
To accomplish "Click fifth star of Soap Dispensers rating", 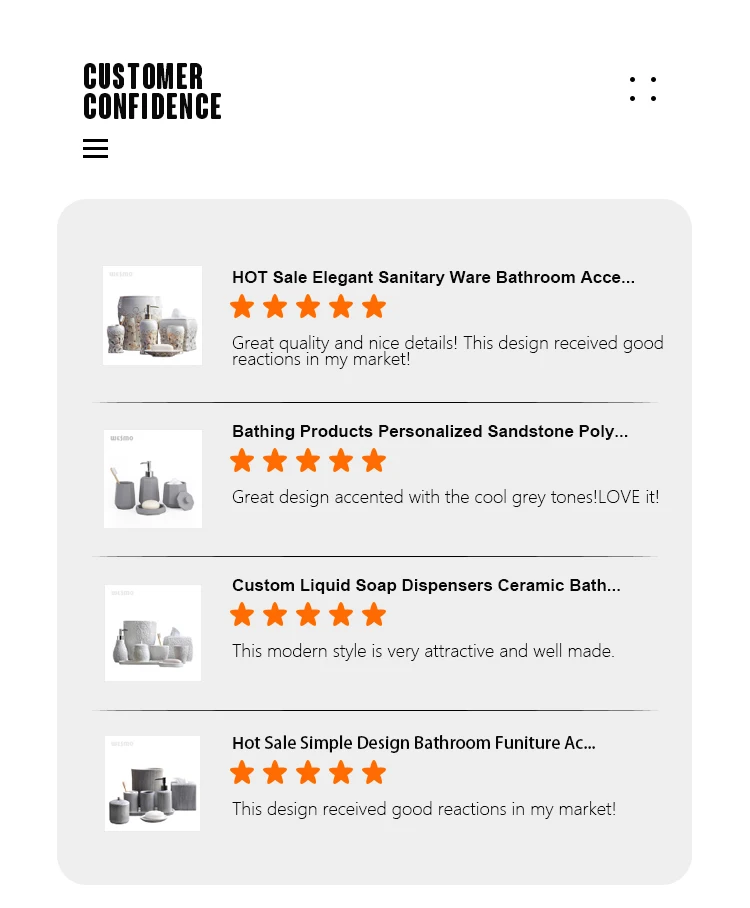I will 374,614.
